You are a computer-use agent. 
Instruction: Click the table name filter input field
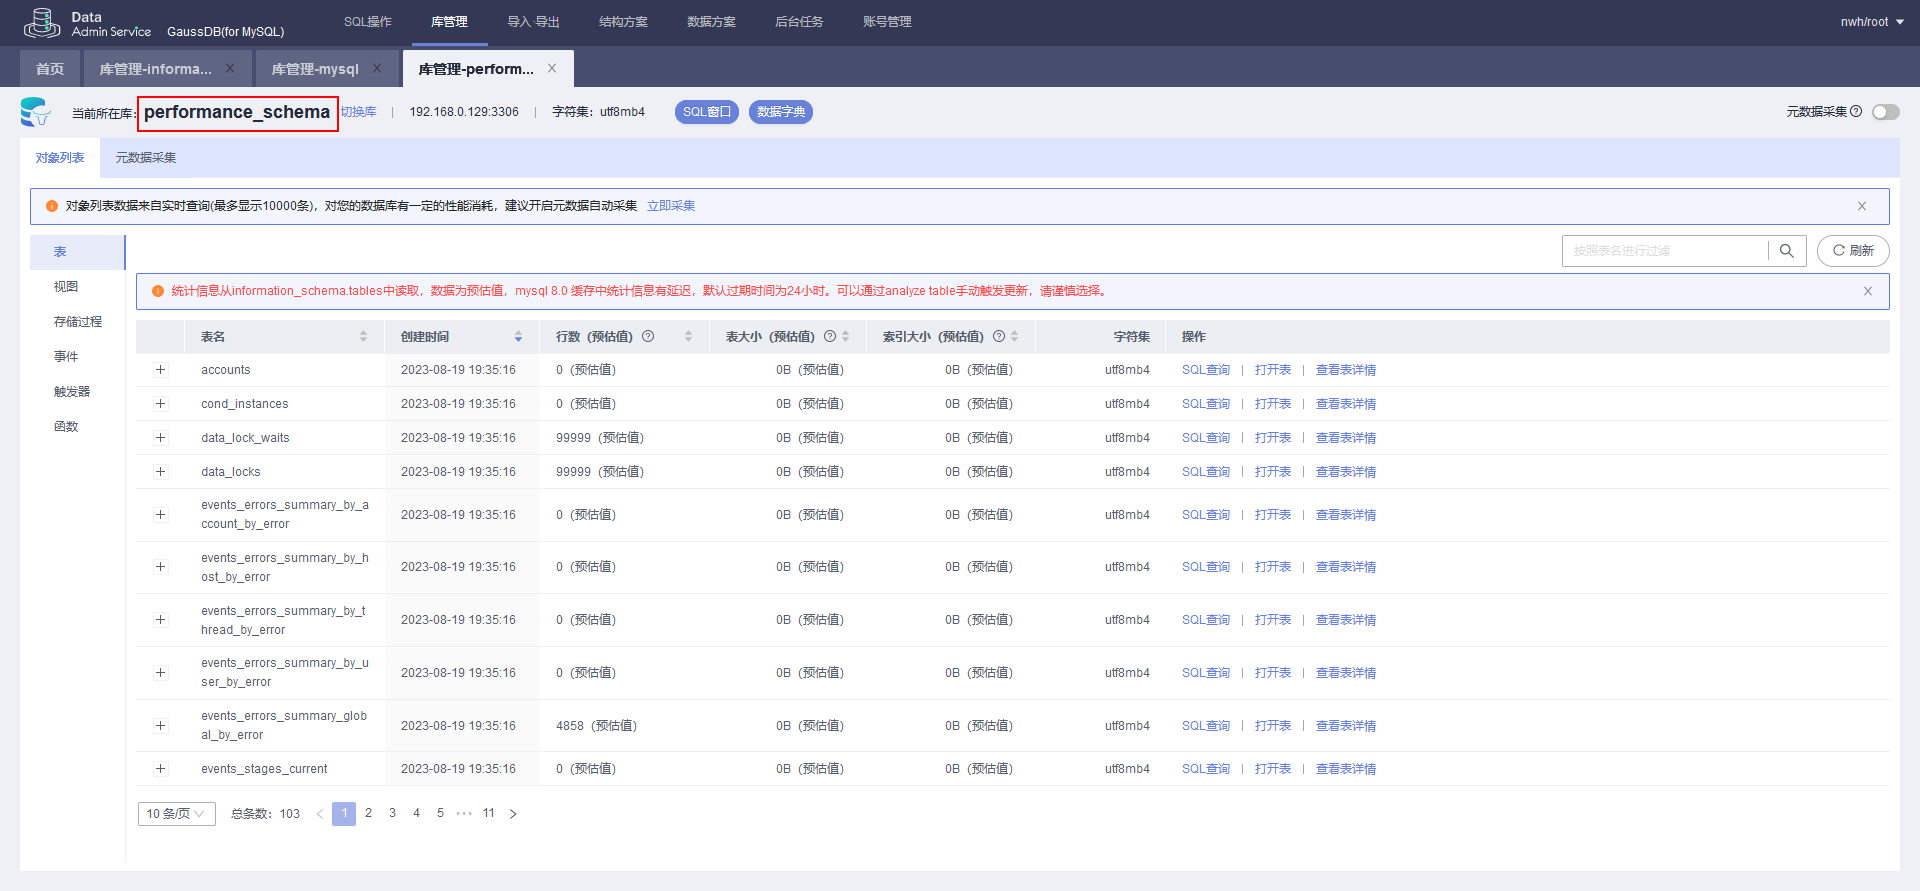point(1665,251)
